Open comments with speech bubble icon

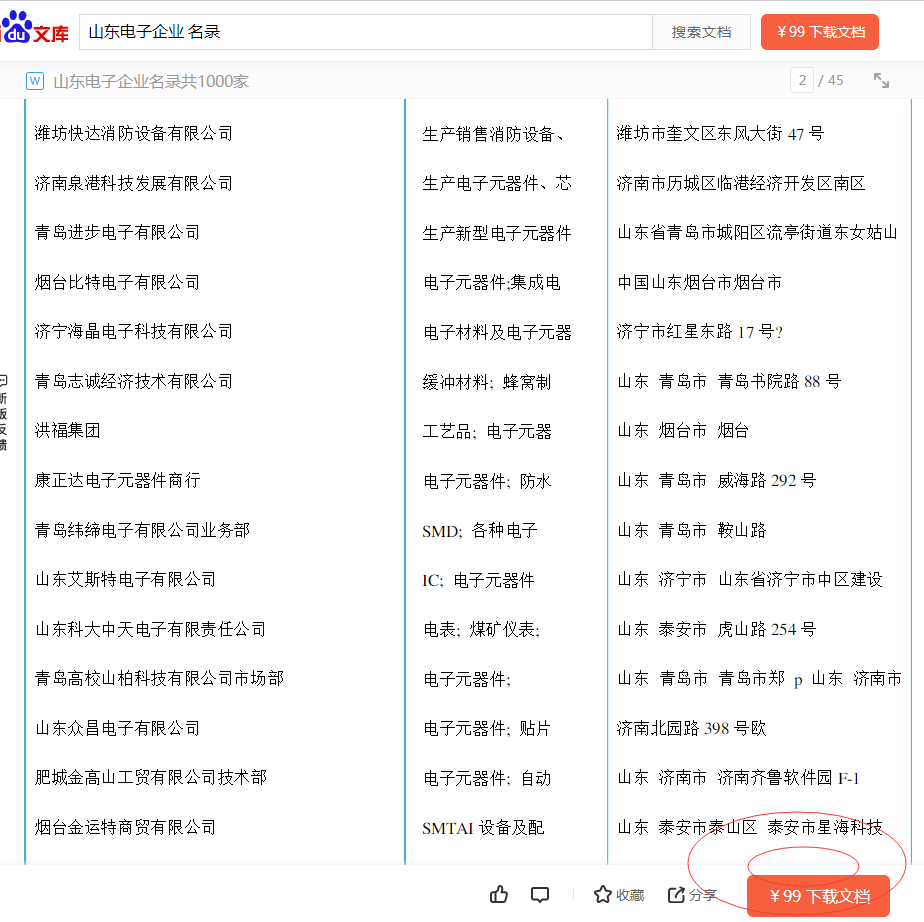(540, 895)
